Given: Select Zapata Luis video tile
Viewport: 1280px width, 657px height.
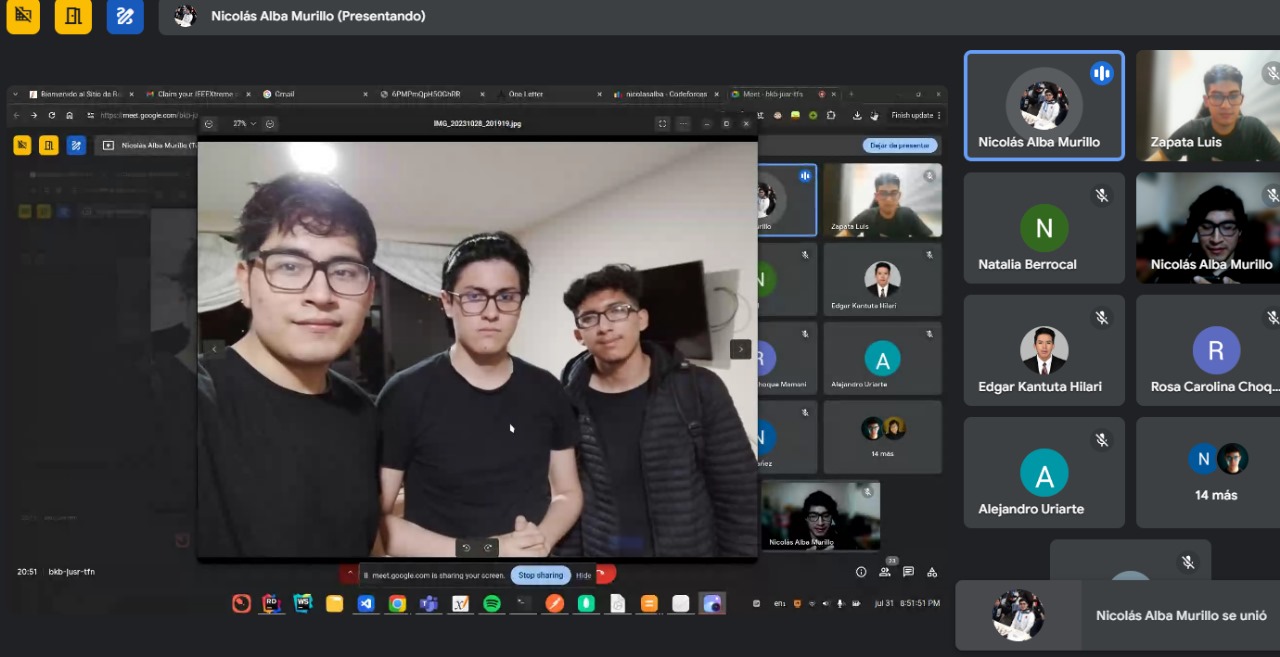Looking at the screenshot, I should 1207,105.
